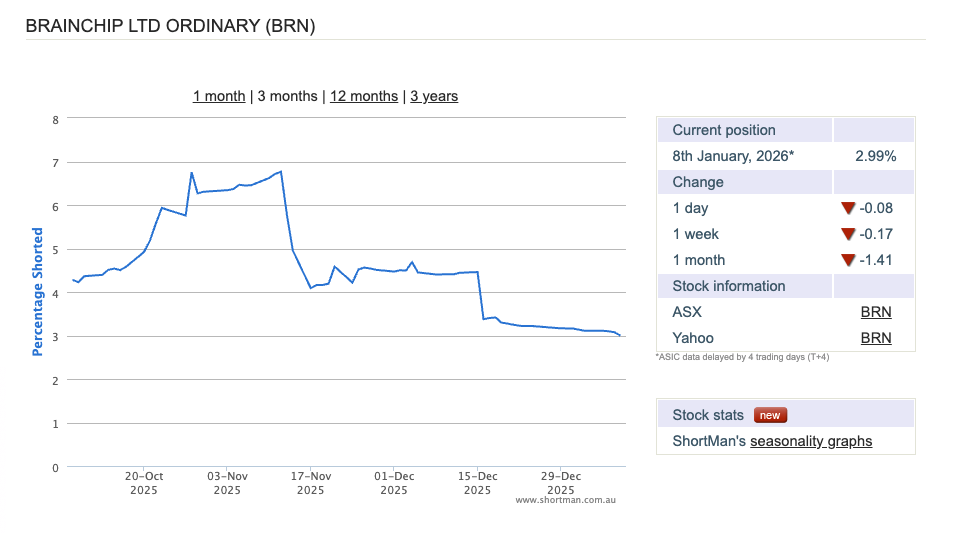Click the 15-Dec 2025 axis date label
The height and width of the screenshot is (533, 968).
(x=477, y=483)
